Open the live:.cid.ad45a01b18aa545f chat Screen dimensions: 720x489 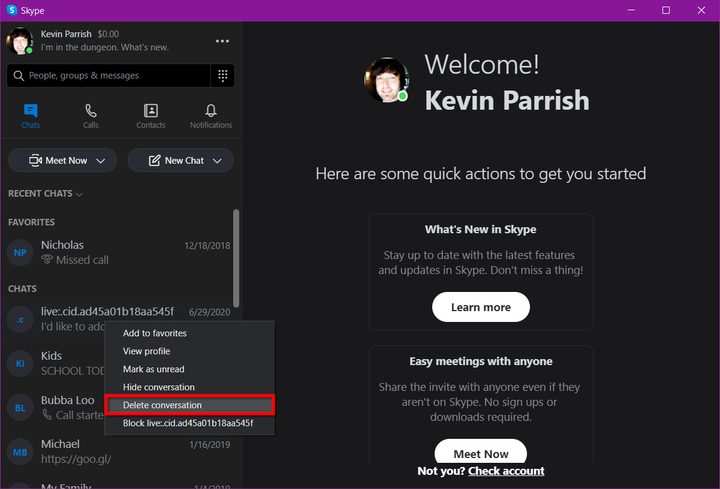point(119,319)
